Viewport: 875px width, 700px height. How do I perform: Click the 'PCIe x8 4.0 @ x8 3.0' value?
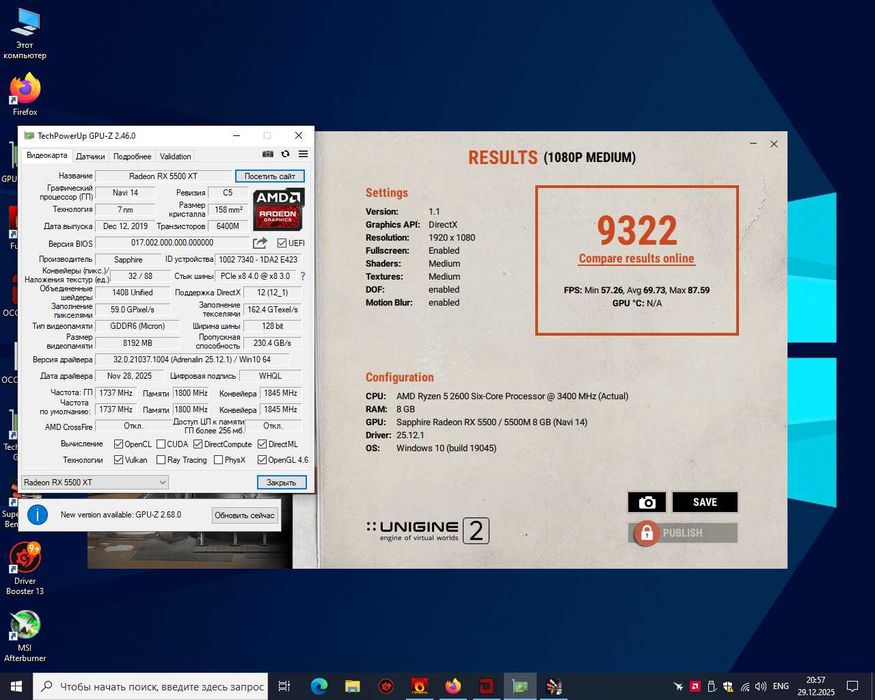click(255, 276)
